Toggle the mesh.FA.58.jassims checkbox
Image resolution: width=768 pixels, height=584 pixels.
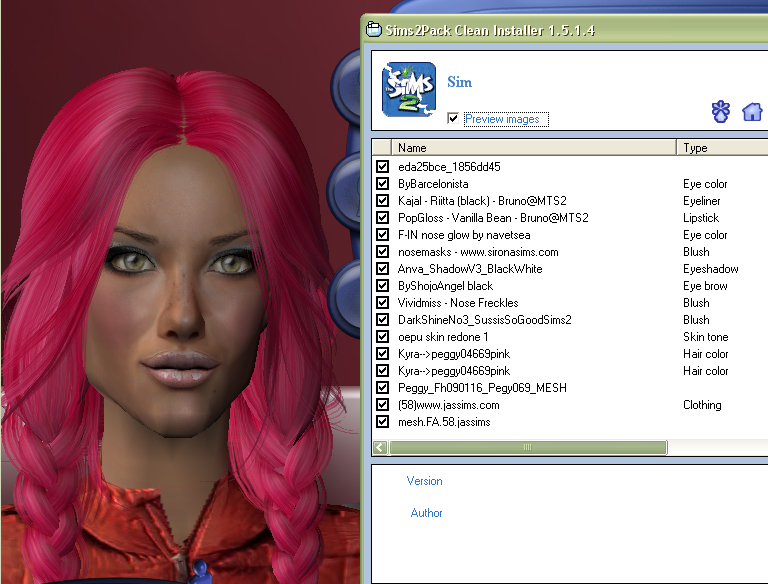382,422
